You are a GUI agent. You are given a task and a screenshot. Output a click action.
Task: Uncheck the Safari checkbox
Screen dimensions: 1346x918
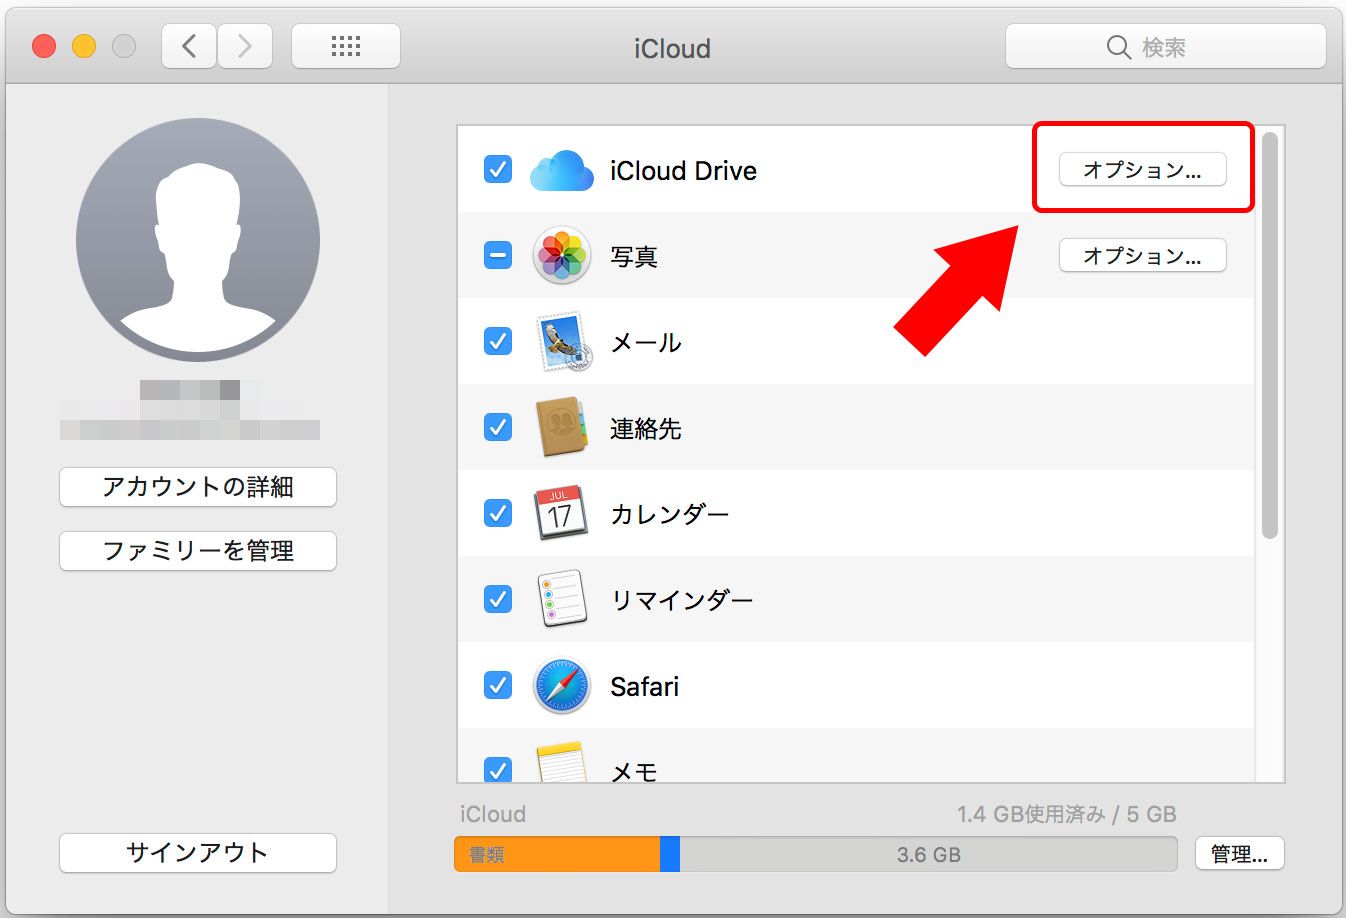(x=498, y=685)
